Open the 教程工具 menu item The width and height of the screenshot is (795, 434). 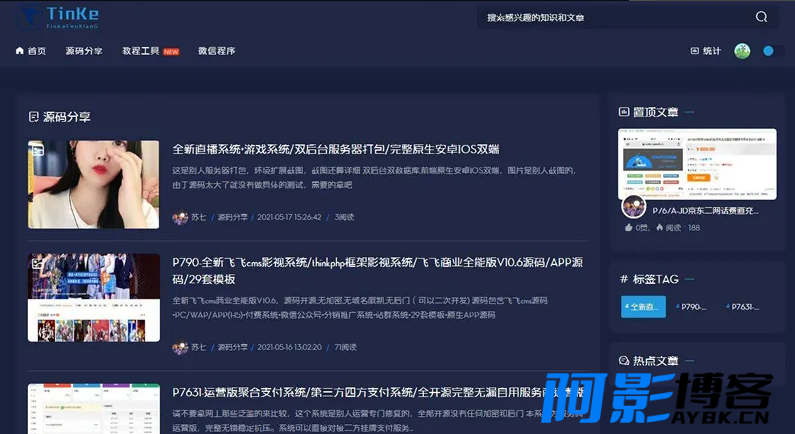coord(140,51)
